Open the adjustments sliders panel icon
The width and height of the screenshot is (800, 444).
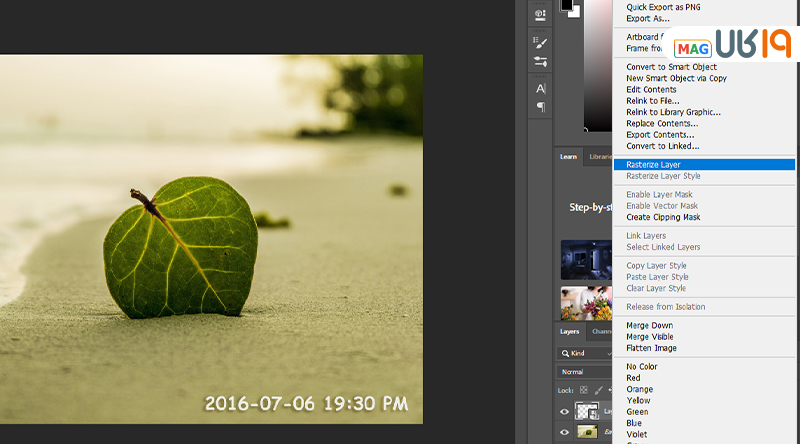[541, 62]
